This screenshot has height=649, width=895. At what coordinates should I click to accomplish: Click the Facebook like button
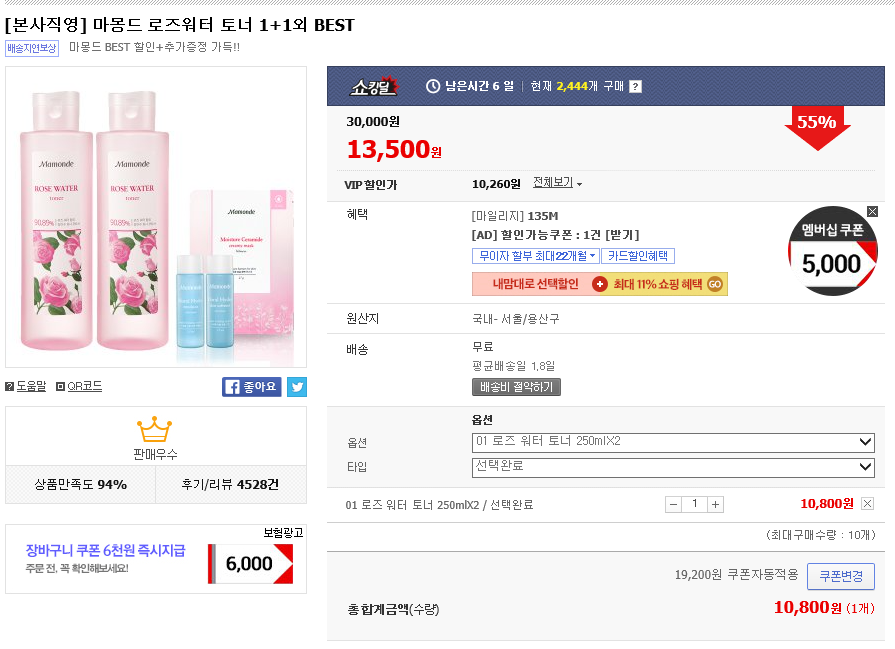[x=251, y=387]
